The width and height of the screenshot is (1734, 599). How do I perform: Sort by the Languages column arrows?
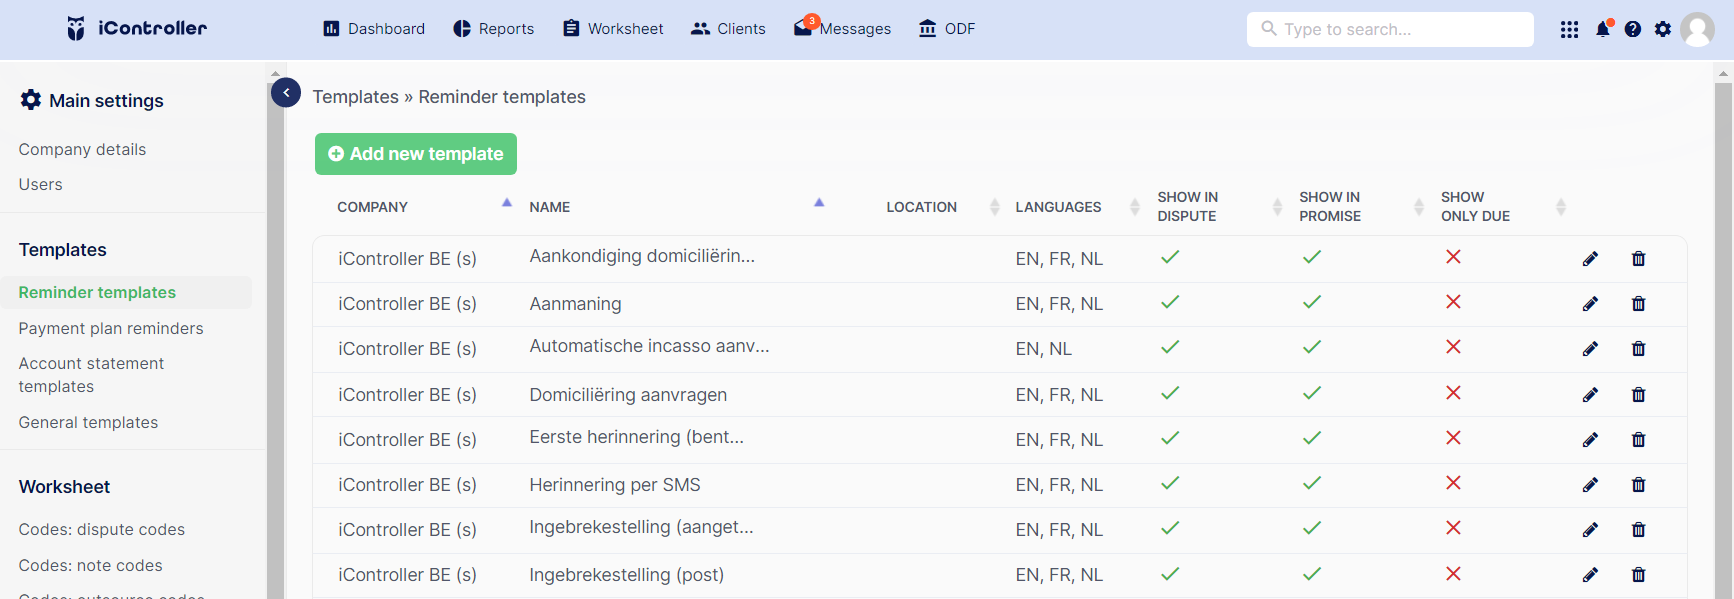point(1134,207)
